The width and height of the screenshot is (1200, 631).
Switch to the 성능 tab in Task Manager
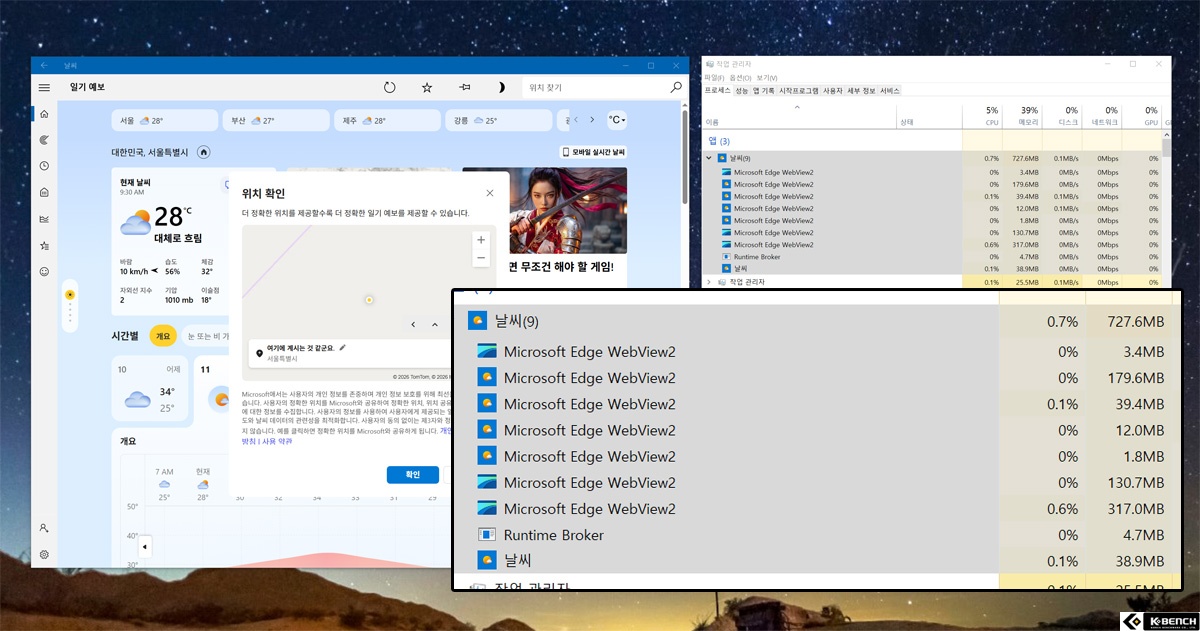click(x=741, y=90)
